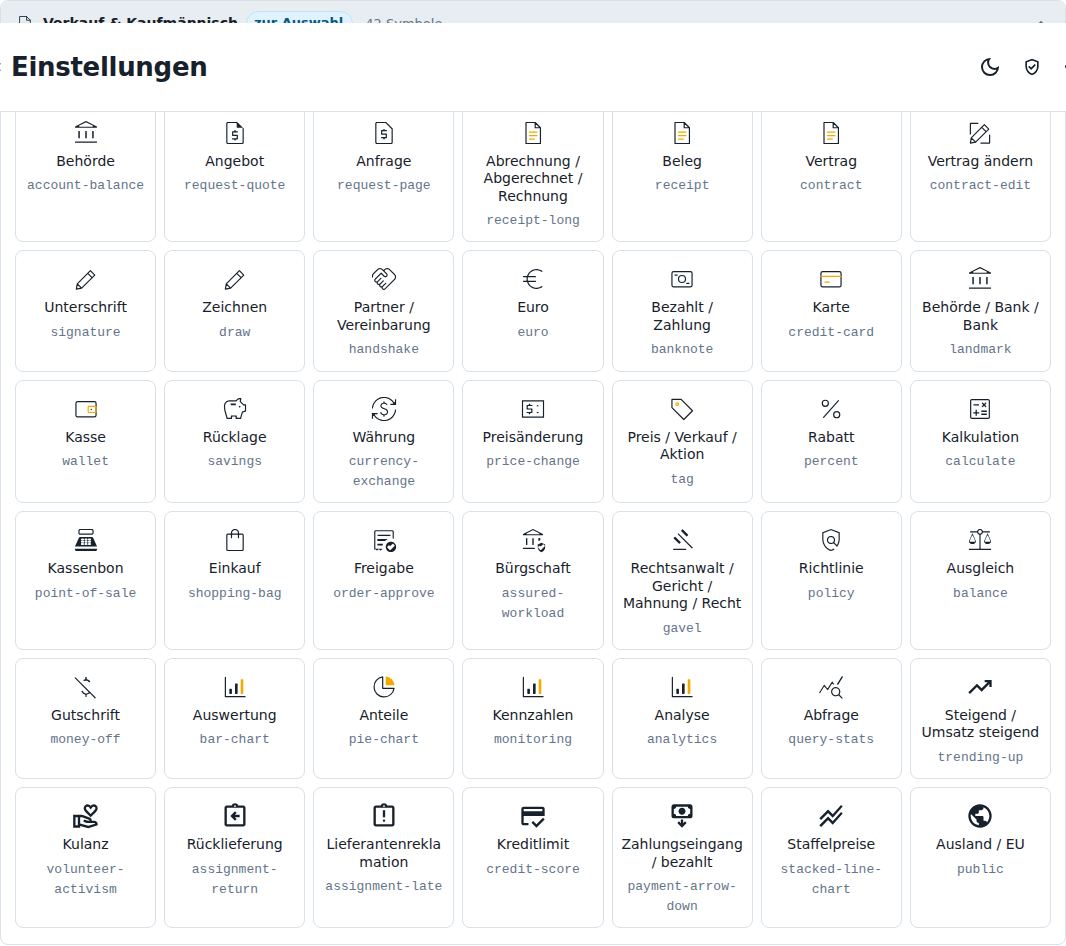Screen dimensions: 1066x946
Task: Pick the Lieferantenreklamation assignment-late card
Action: coord(383,858)
